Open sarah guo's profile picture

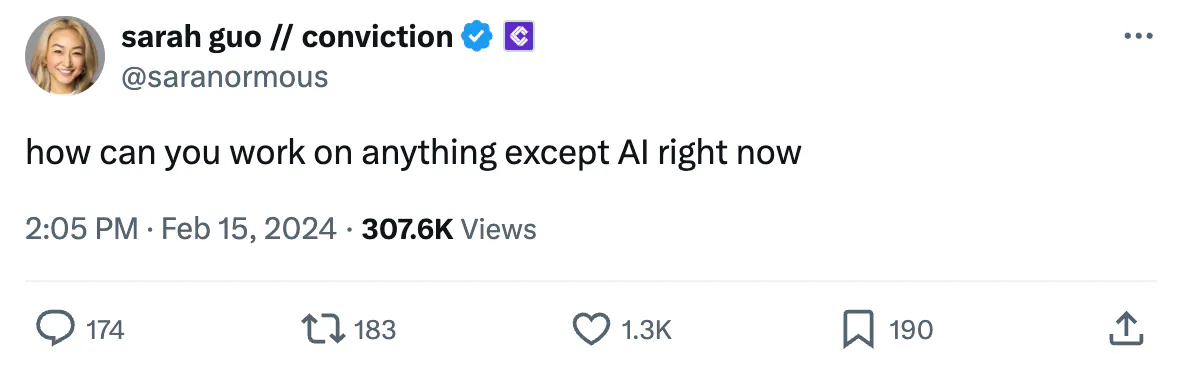[x=64, y=55]
